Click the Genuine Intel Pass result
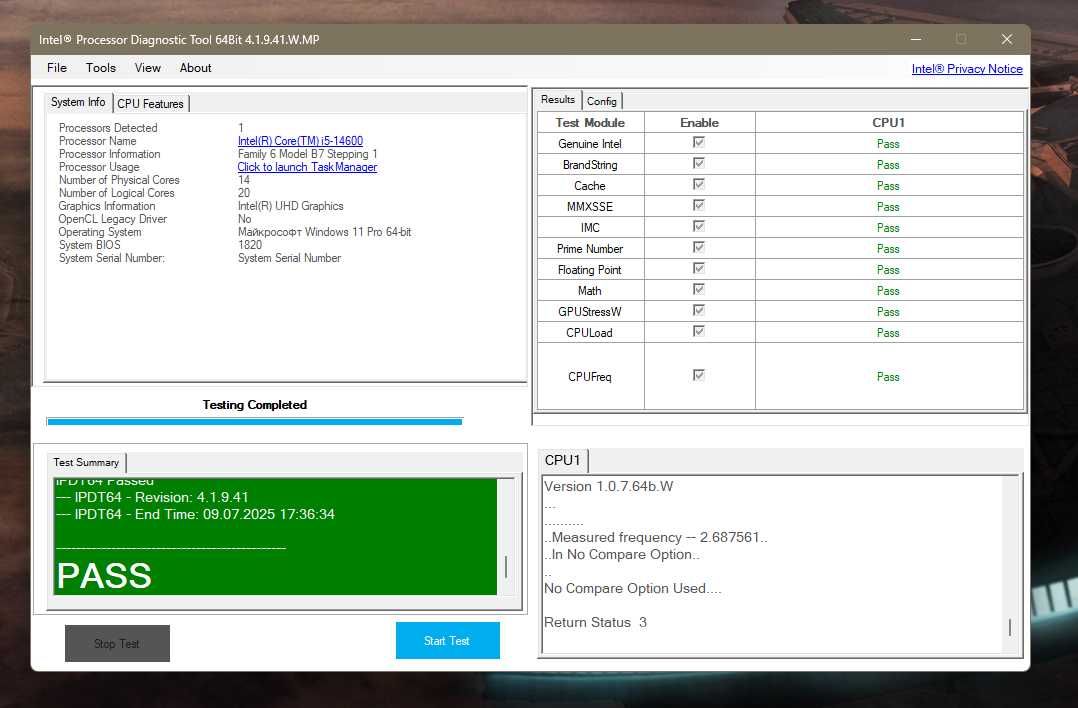This screenshot has width=1078, height=708. (x=888, y=144)
